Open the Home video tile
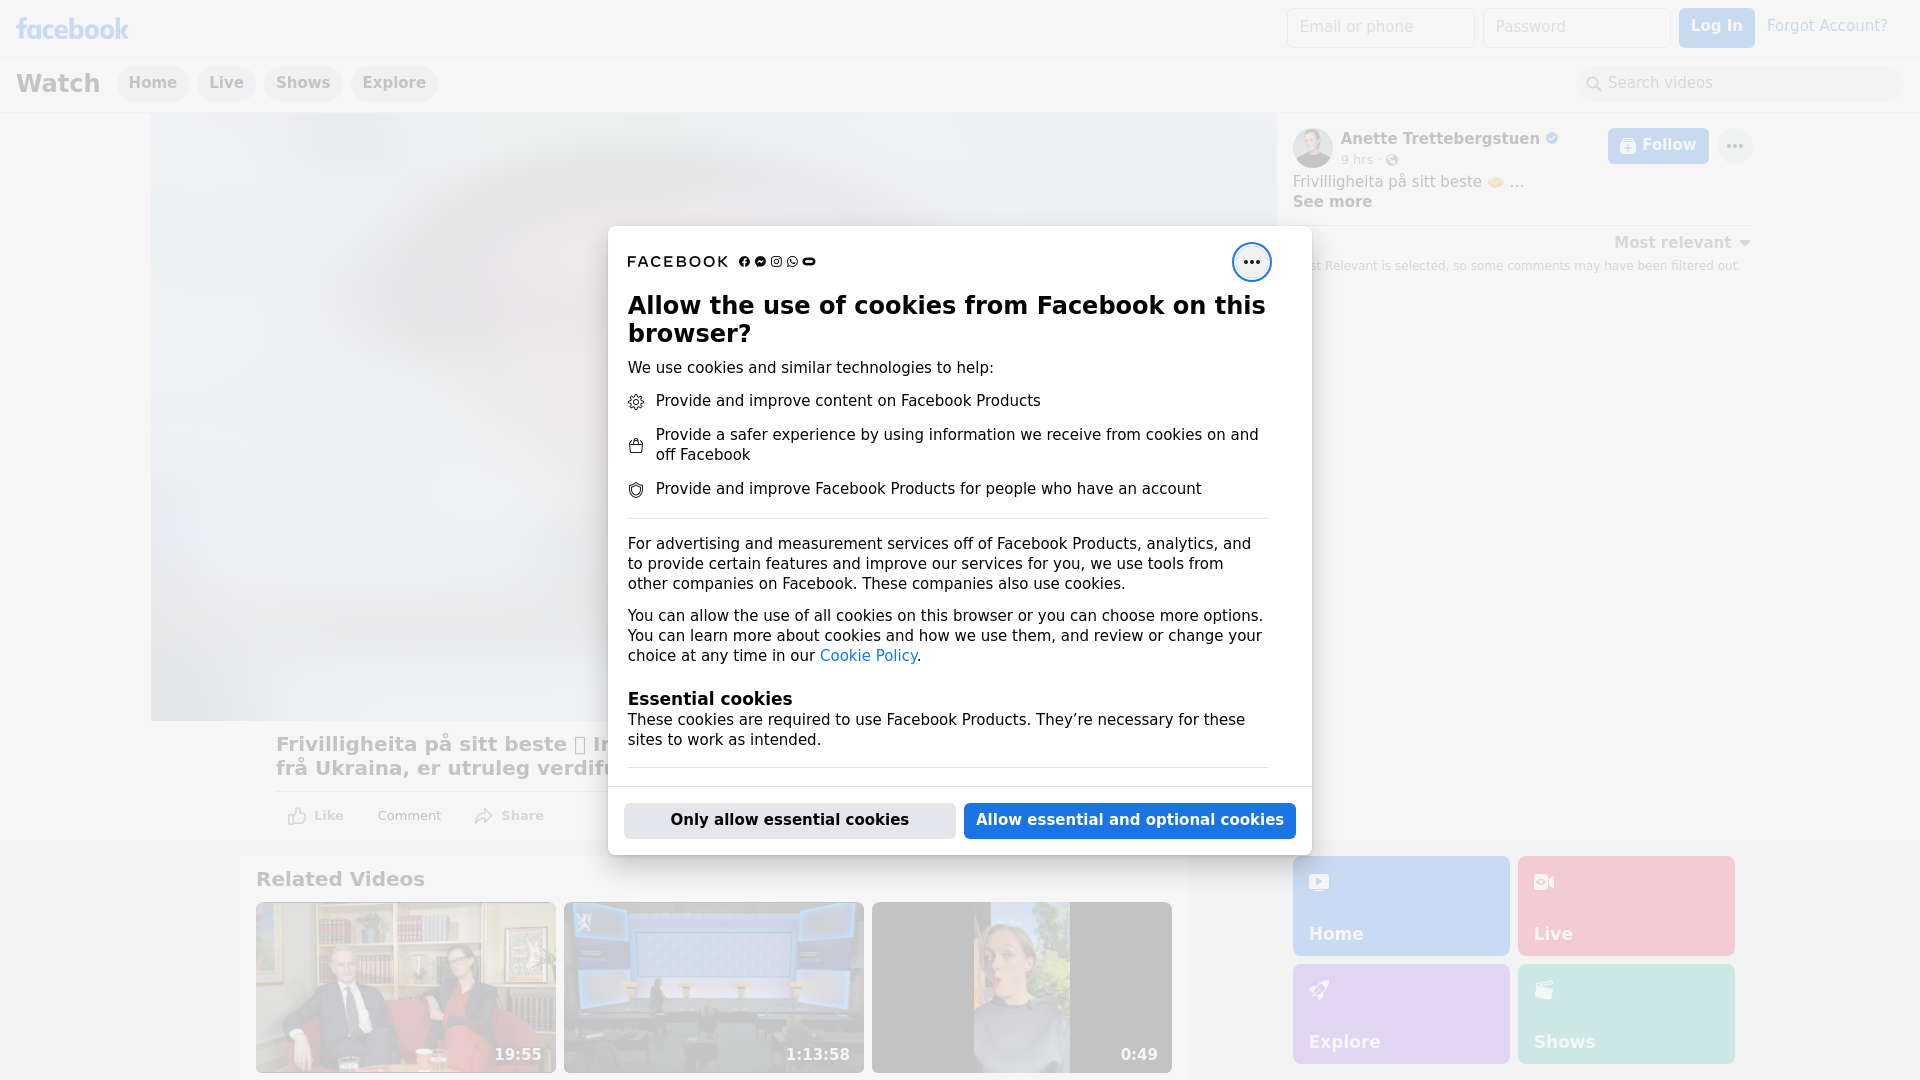This screenshot has height=1080, width=1920. point(1400,905)
